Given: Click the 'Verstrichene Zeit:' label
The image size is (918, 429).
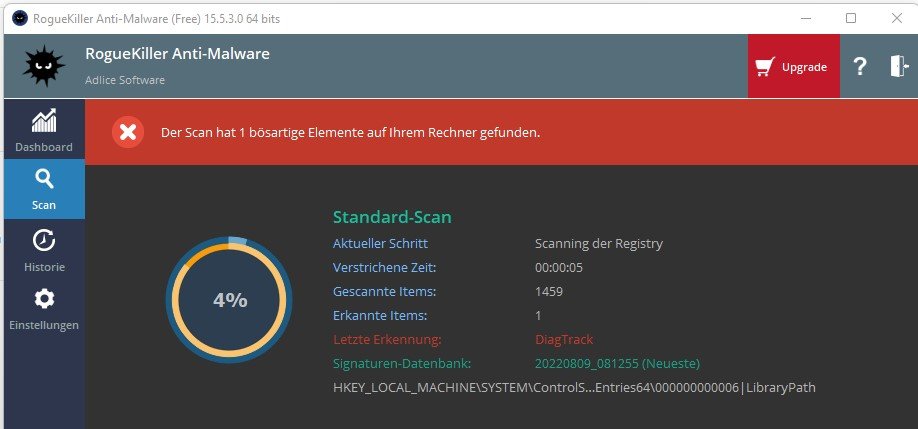Looking at the screenshot, I should point(385,268).
